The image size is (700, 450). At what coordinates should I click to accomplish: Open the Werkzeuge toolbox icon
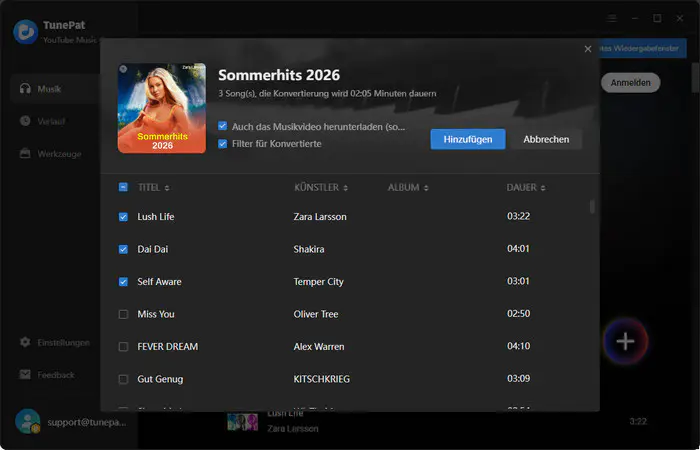[25, 154]
